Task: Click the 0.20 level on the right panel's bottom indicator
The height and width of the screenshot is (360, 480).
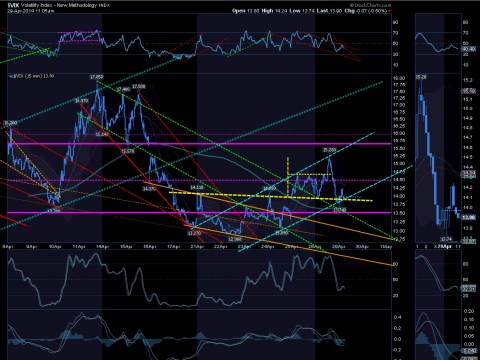Action: pos(469,311)
